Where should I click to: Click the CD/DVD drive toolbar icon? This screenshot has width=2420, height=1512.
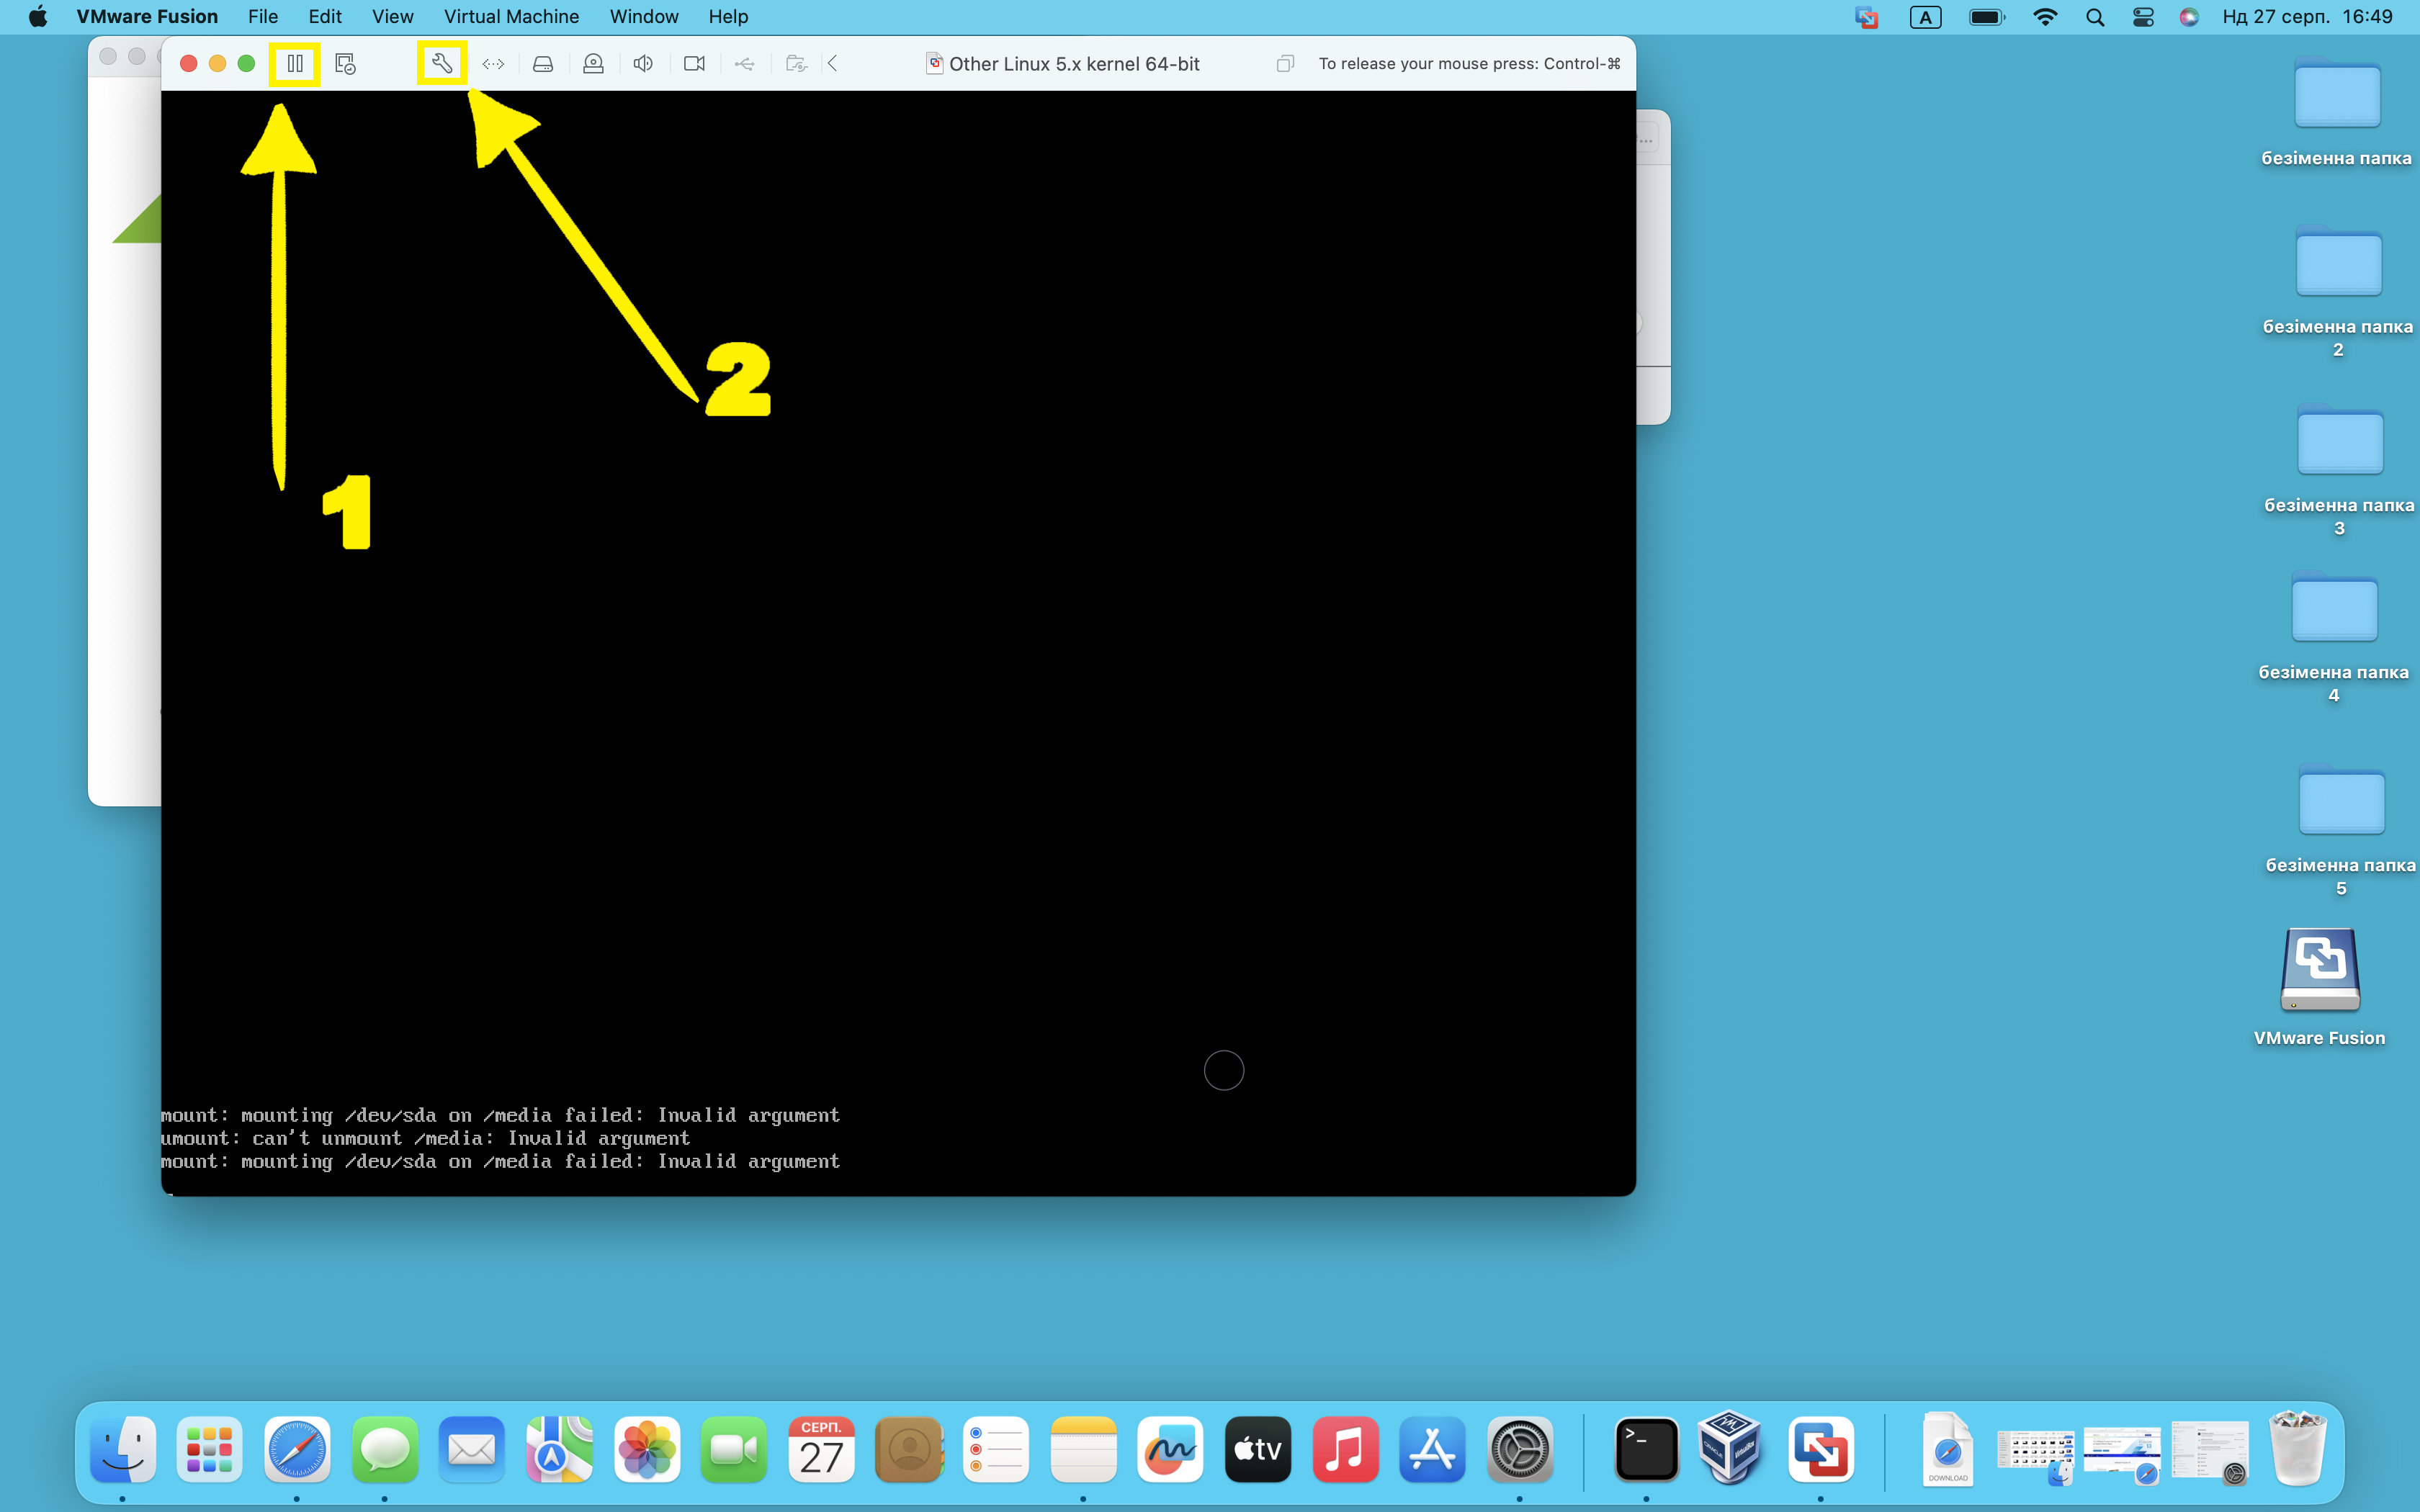click(593, 64)
